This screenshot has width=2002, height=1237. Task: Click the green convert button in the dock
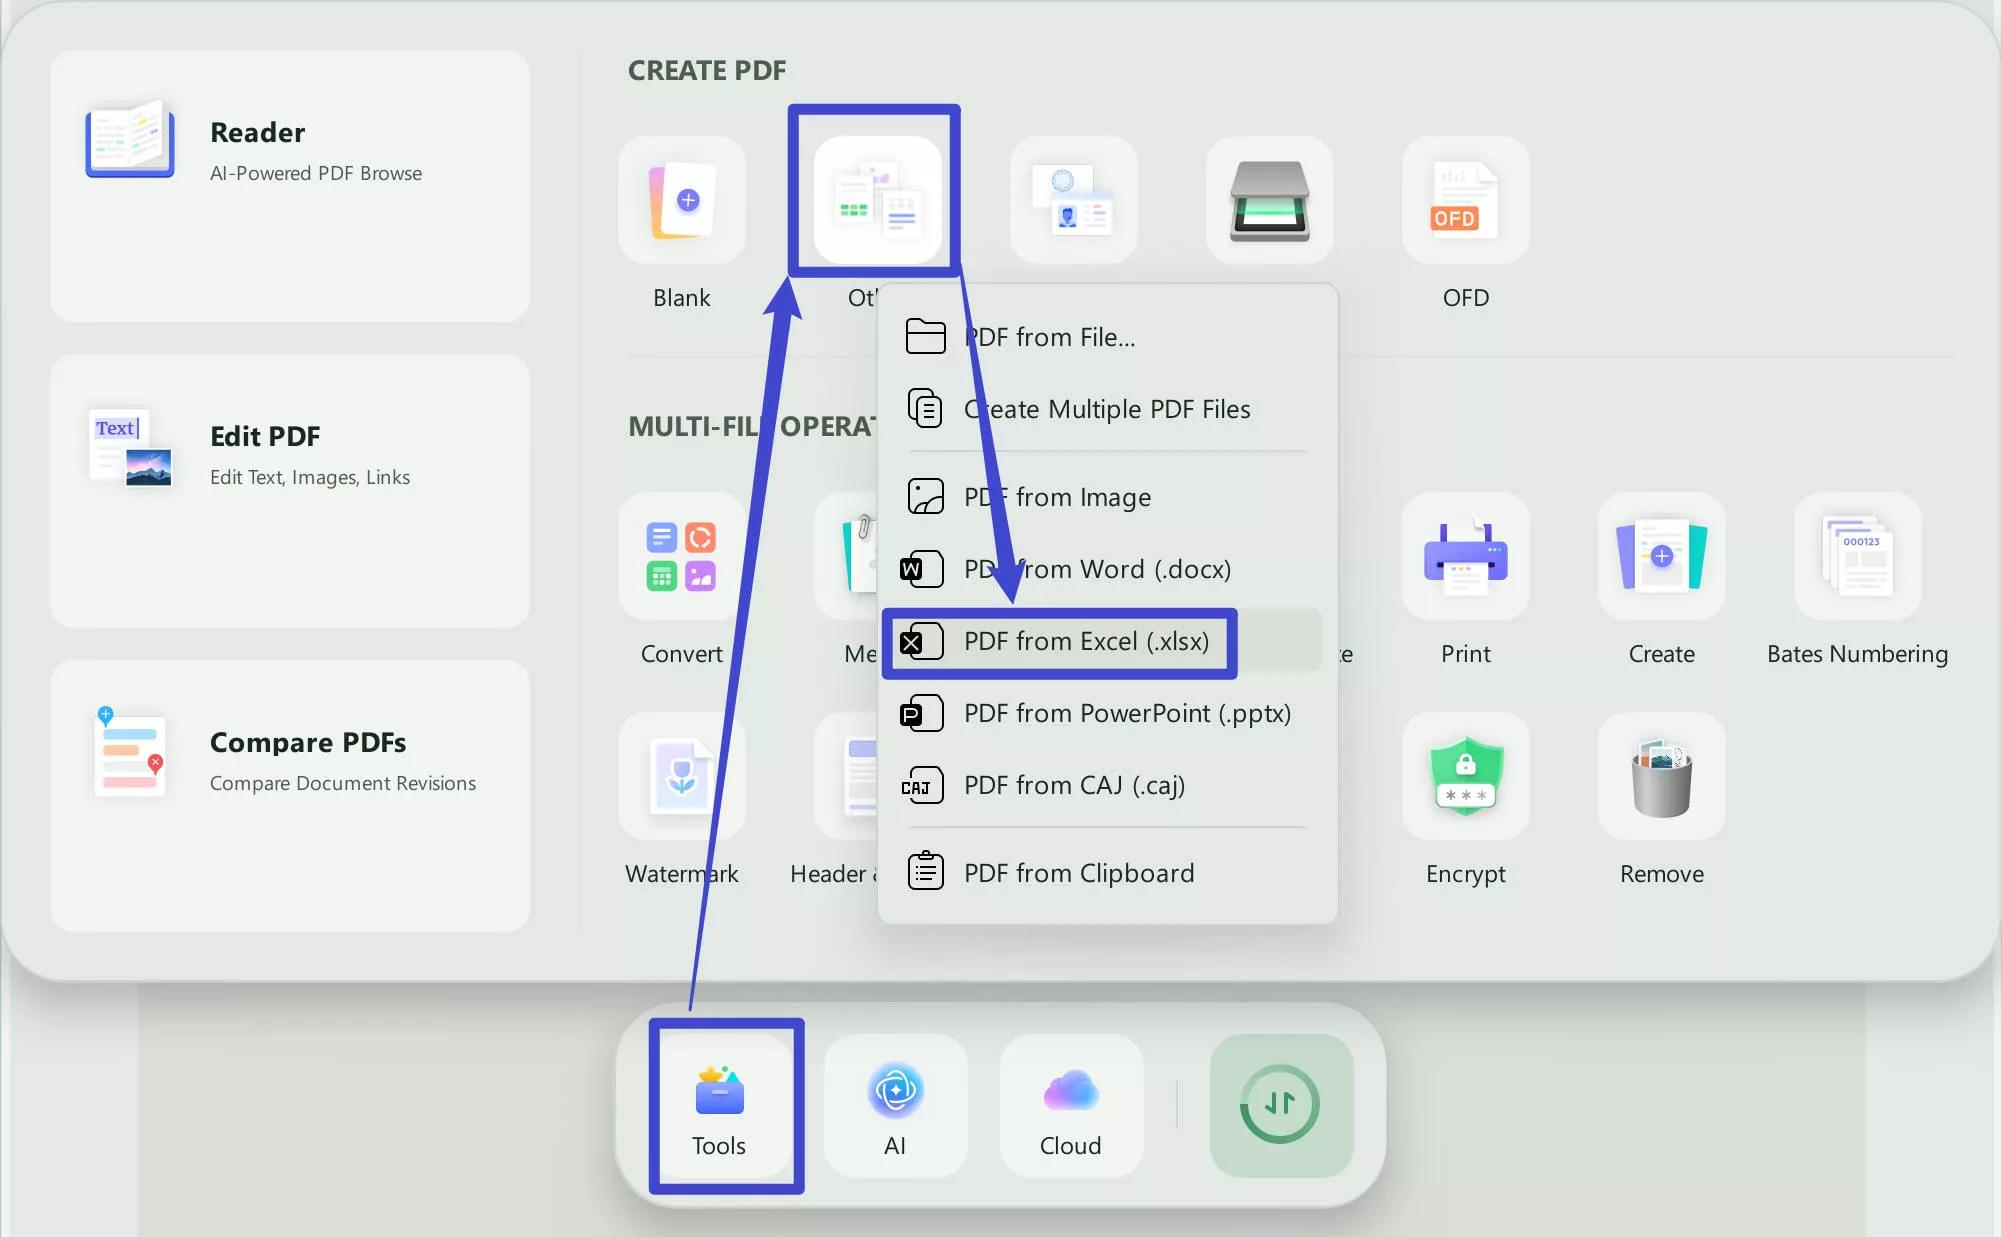tap(1281, 1105)
